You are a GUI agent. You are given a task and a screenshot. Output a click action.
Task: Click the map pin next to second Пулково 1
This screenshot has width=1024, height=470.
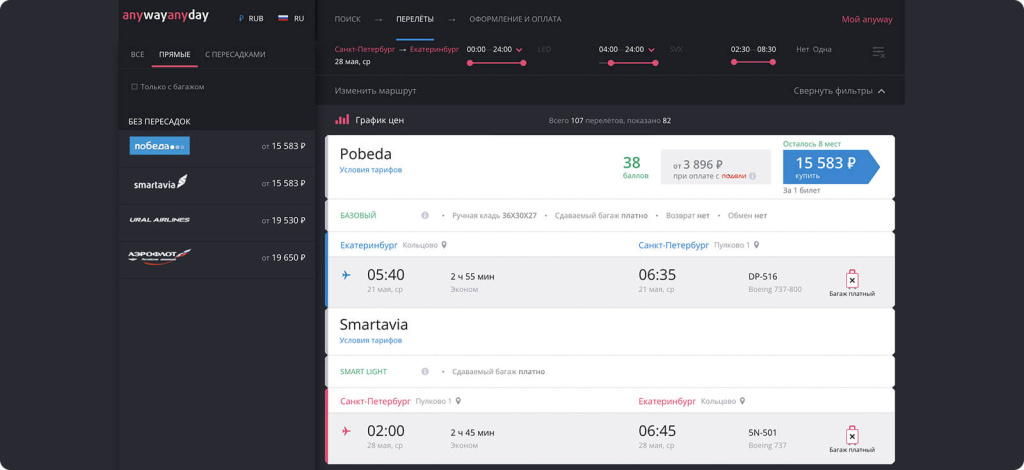458,401
